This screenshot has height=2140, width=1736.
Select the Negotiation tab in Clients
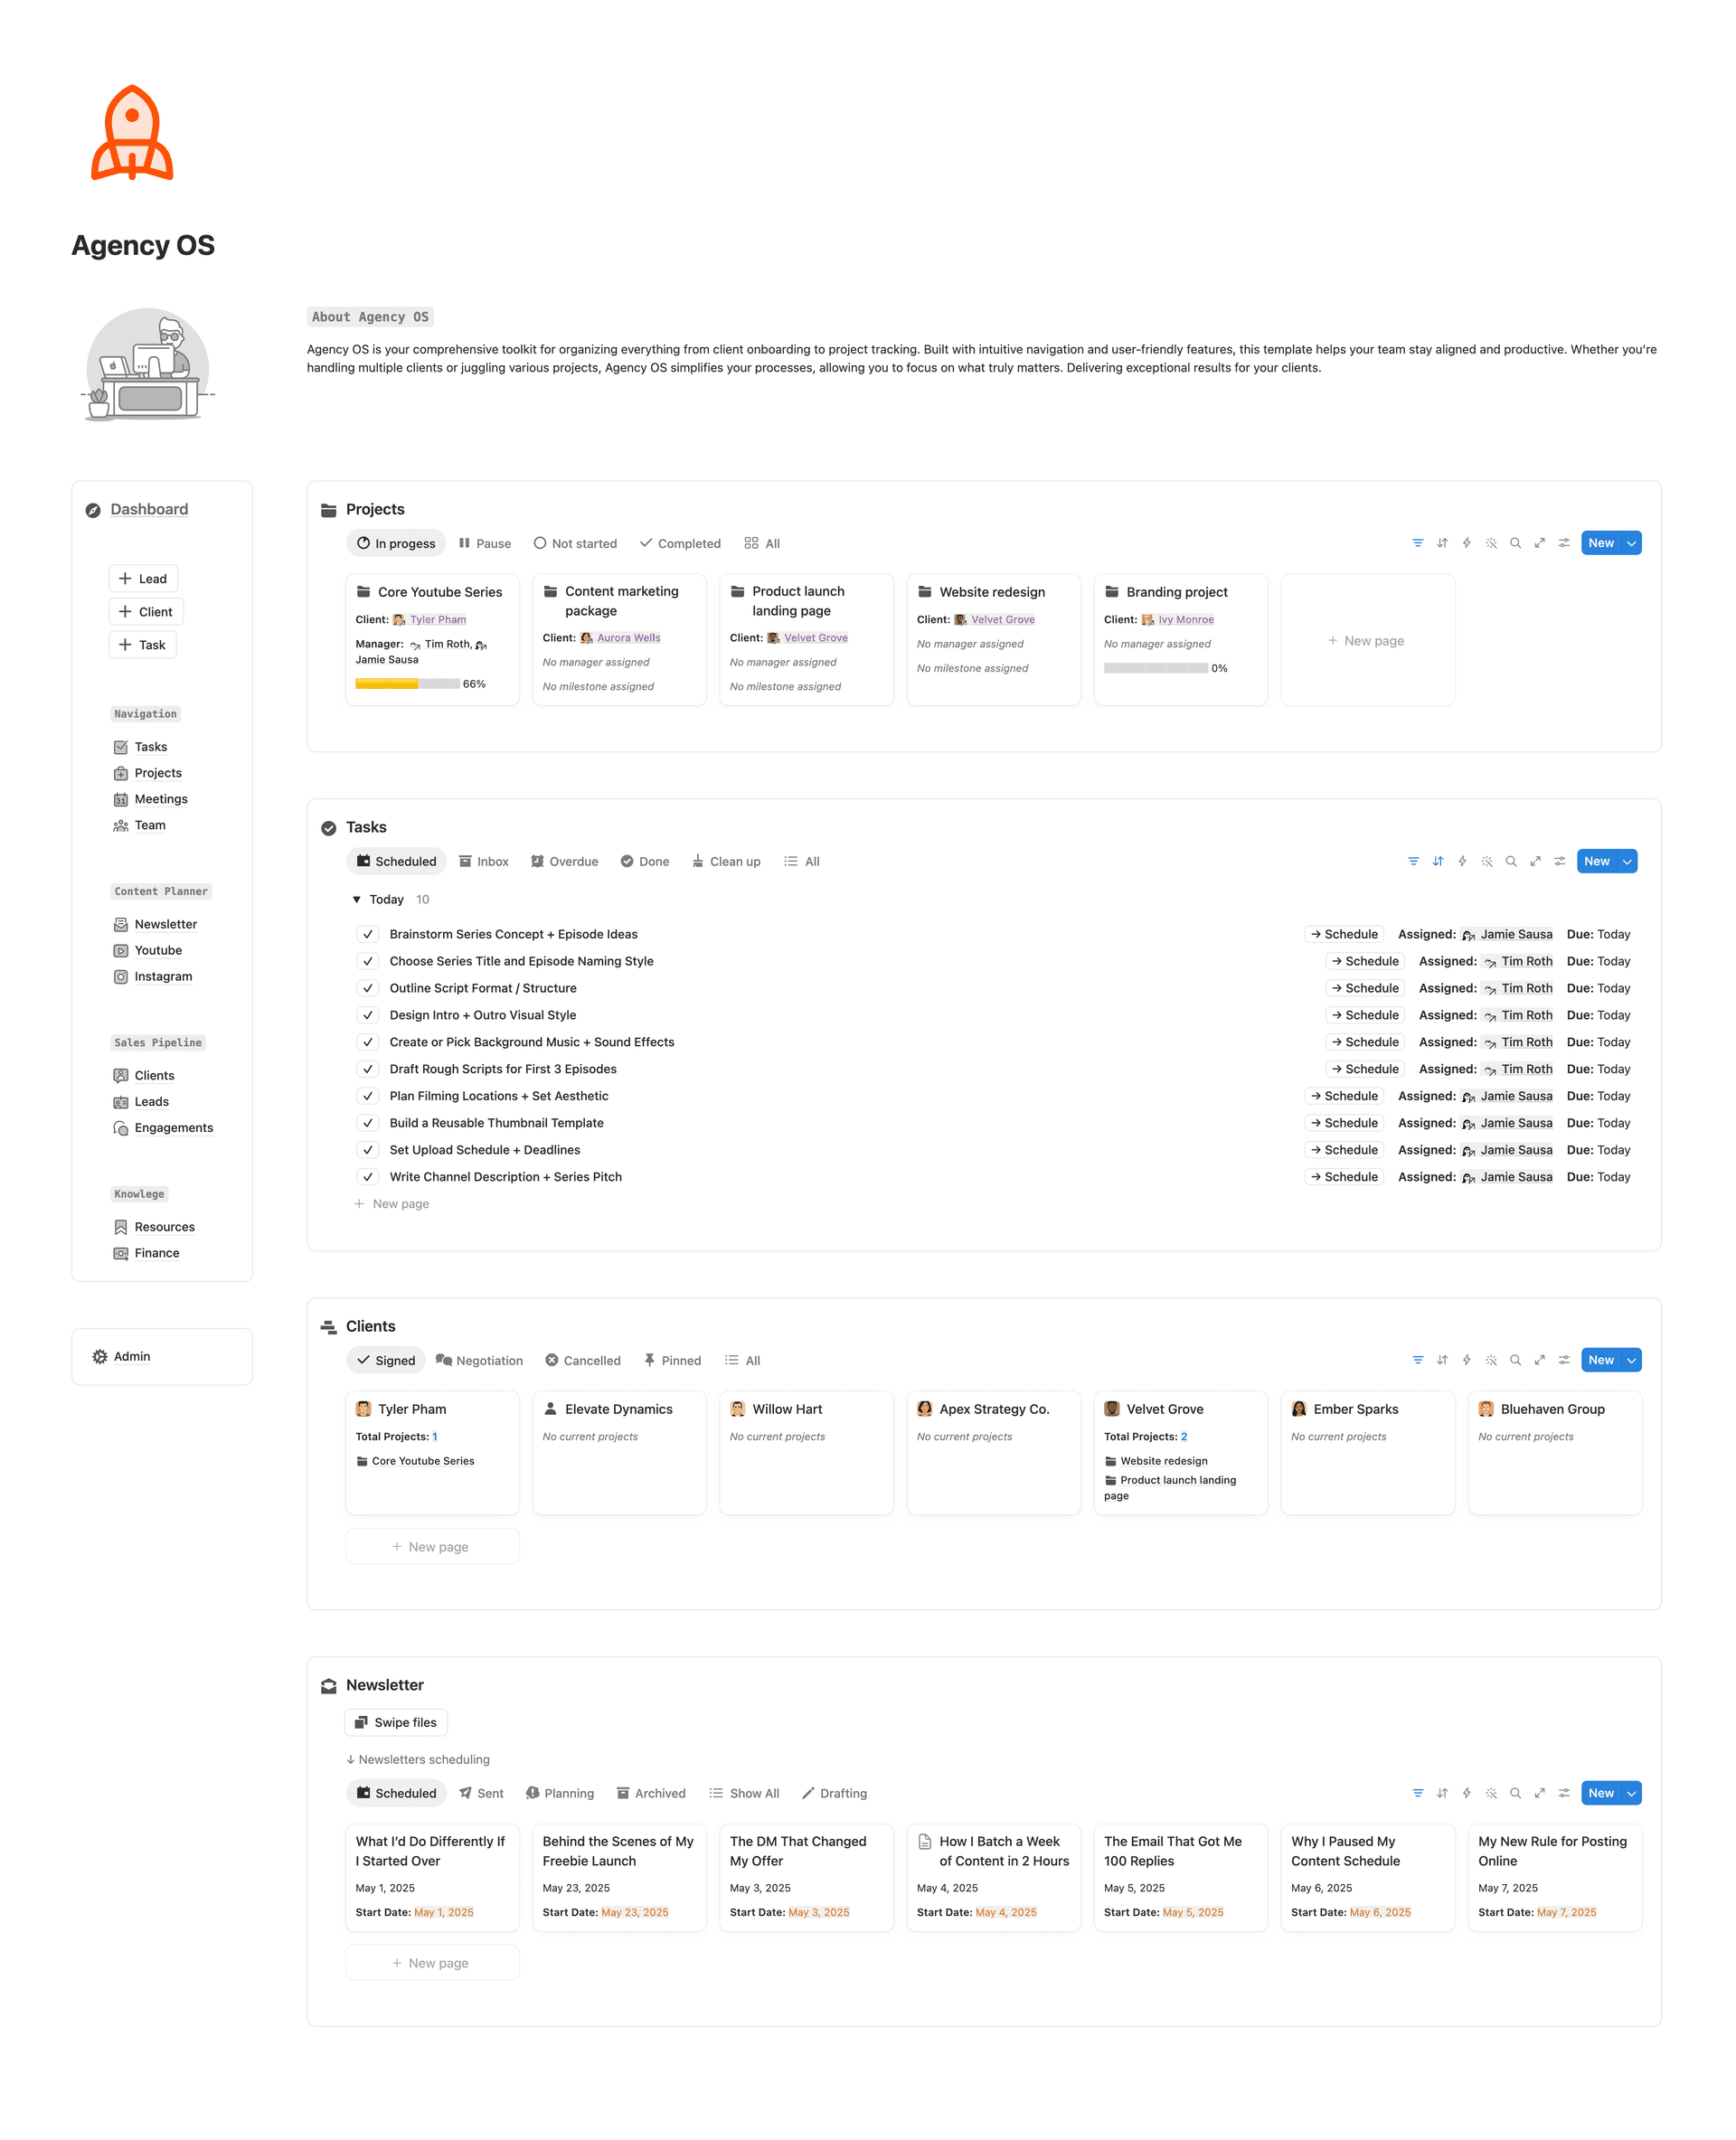point(479,1360)
